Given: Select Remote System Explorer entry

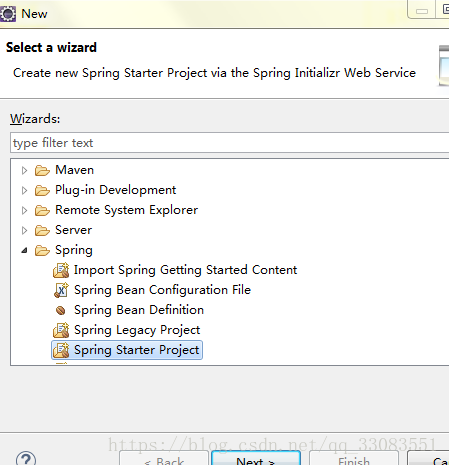Looking at the screenshot, I should [x=126, y=210].
